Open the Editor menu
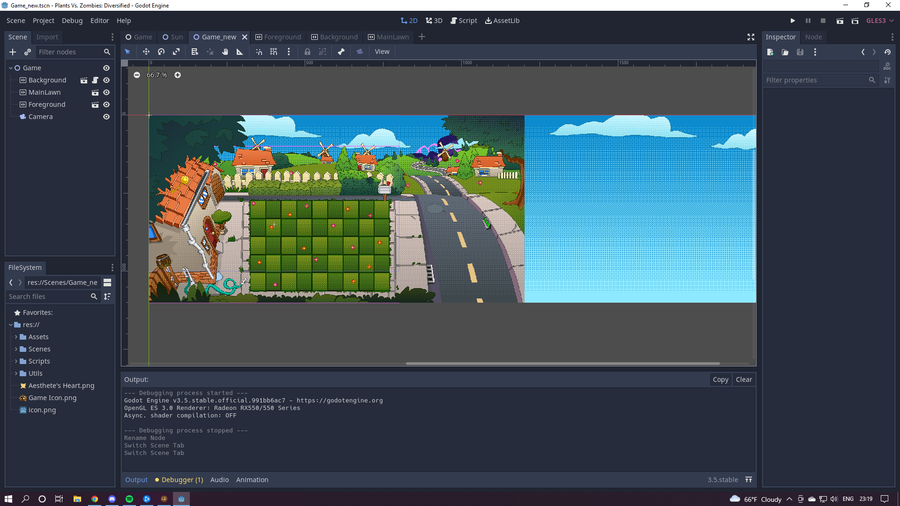 tap(99, 21)
